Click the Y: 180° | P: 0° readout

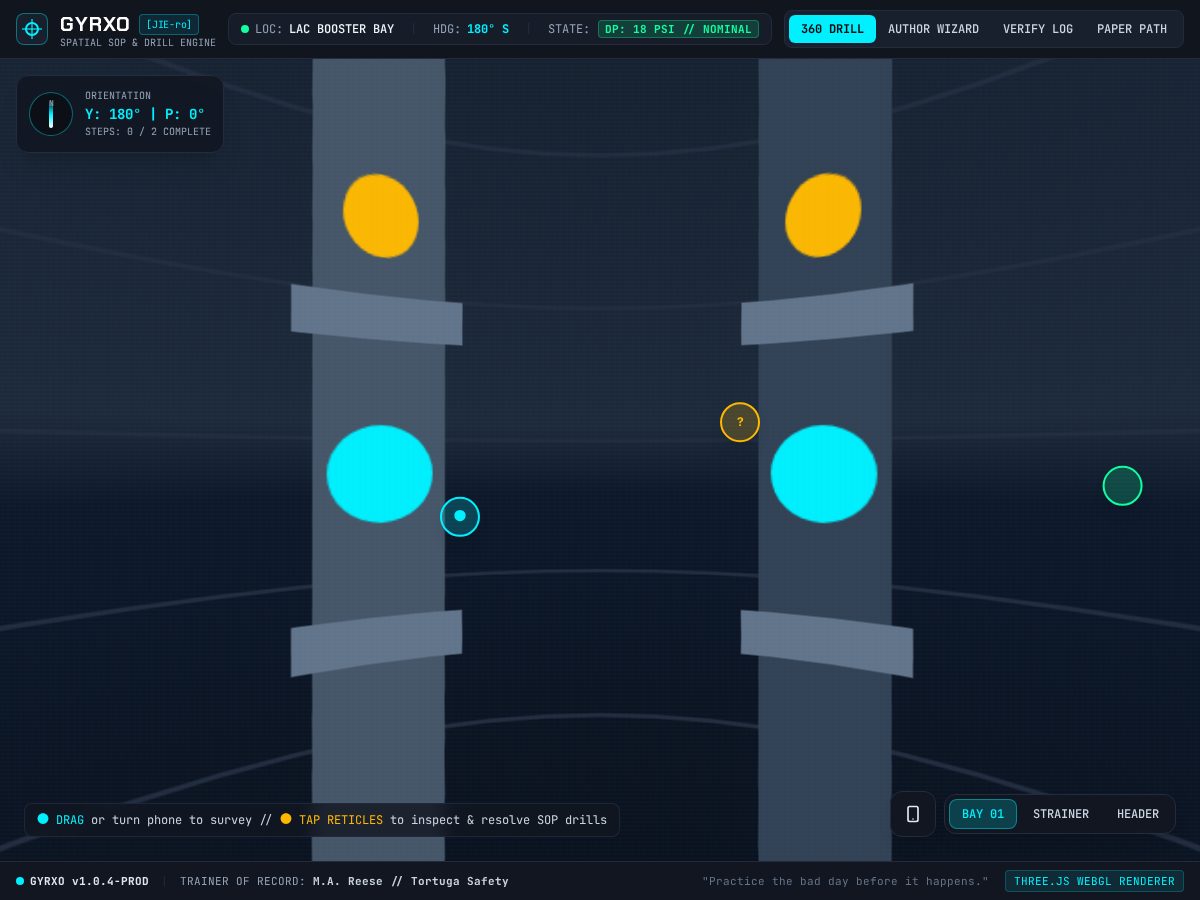145,114
